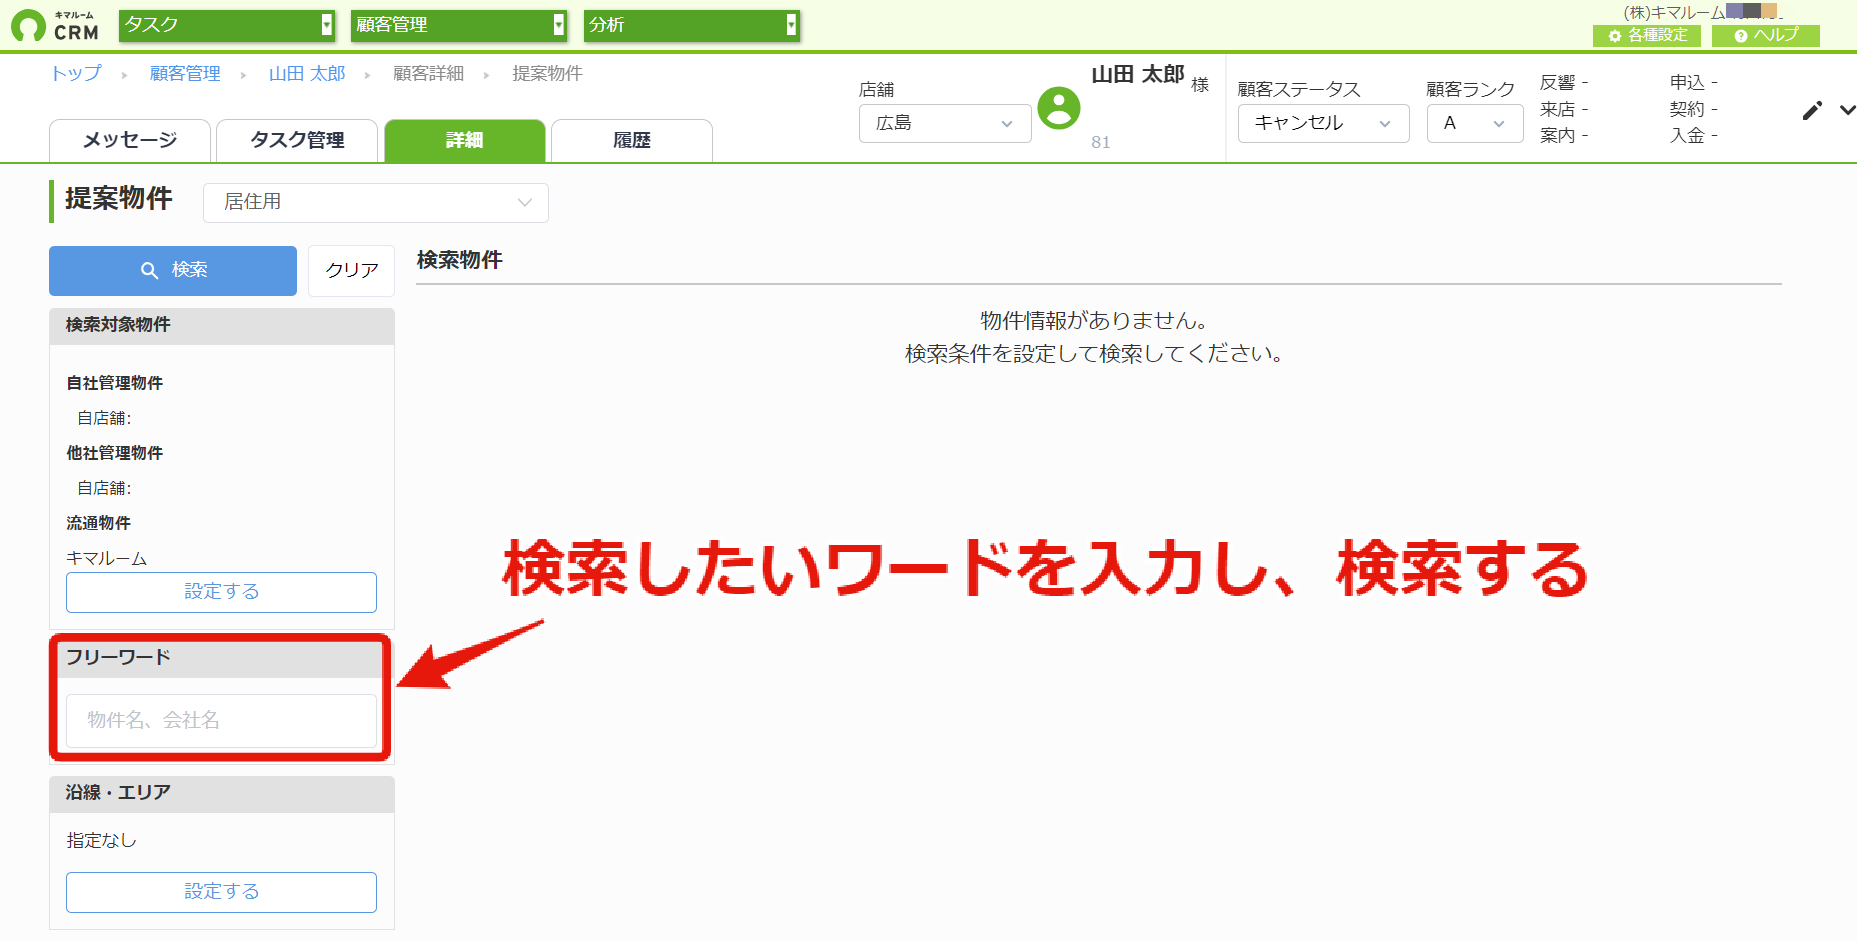Image resolution: width=1857 pixels, height=941 pixels.
Task: Click the キマルーム text under 流通物件
Action: click(106, 558)
